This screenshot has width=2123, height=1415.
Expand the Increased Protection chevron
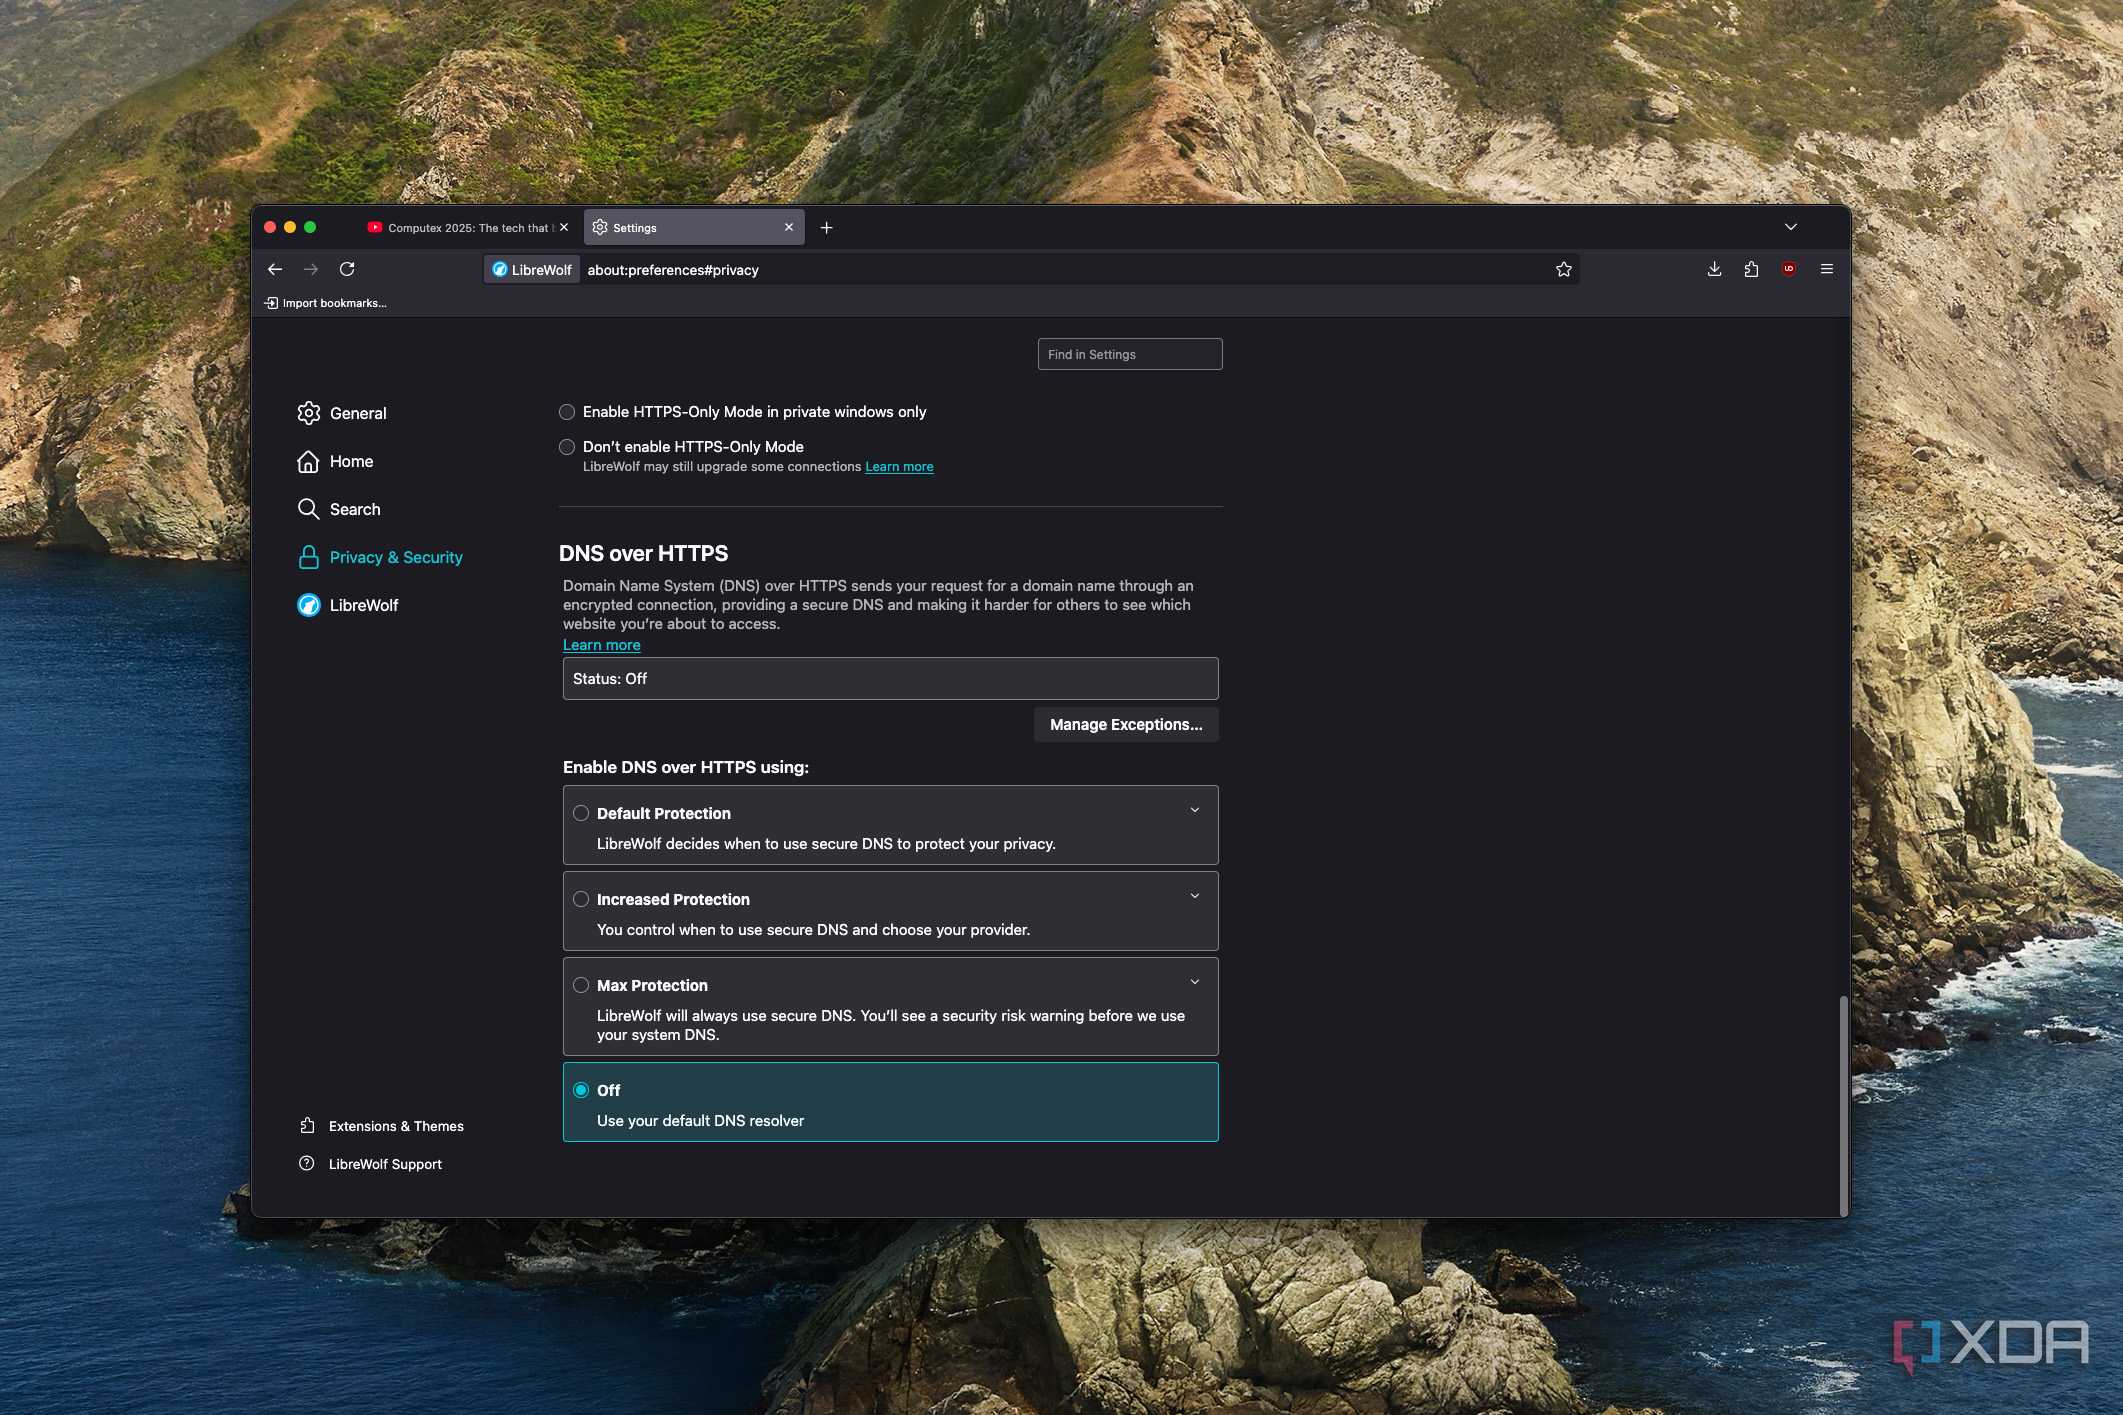click(x=1195, y=896)
